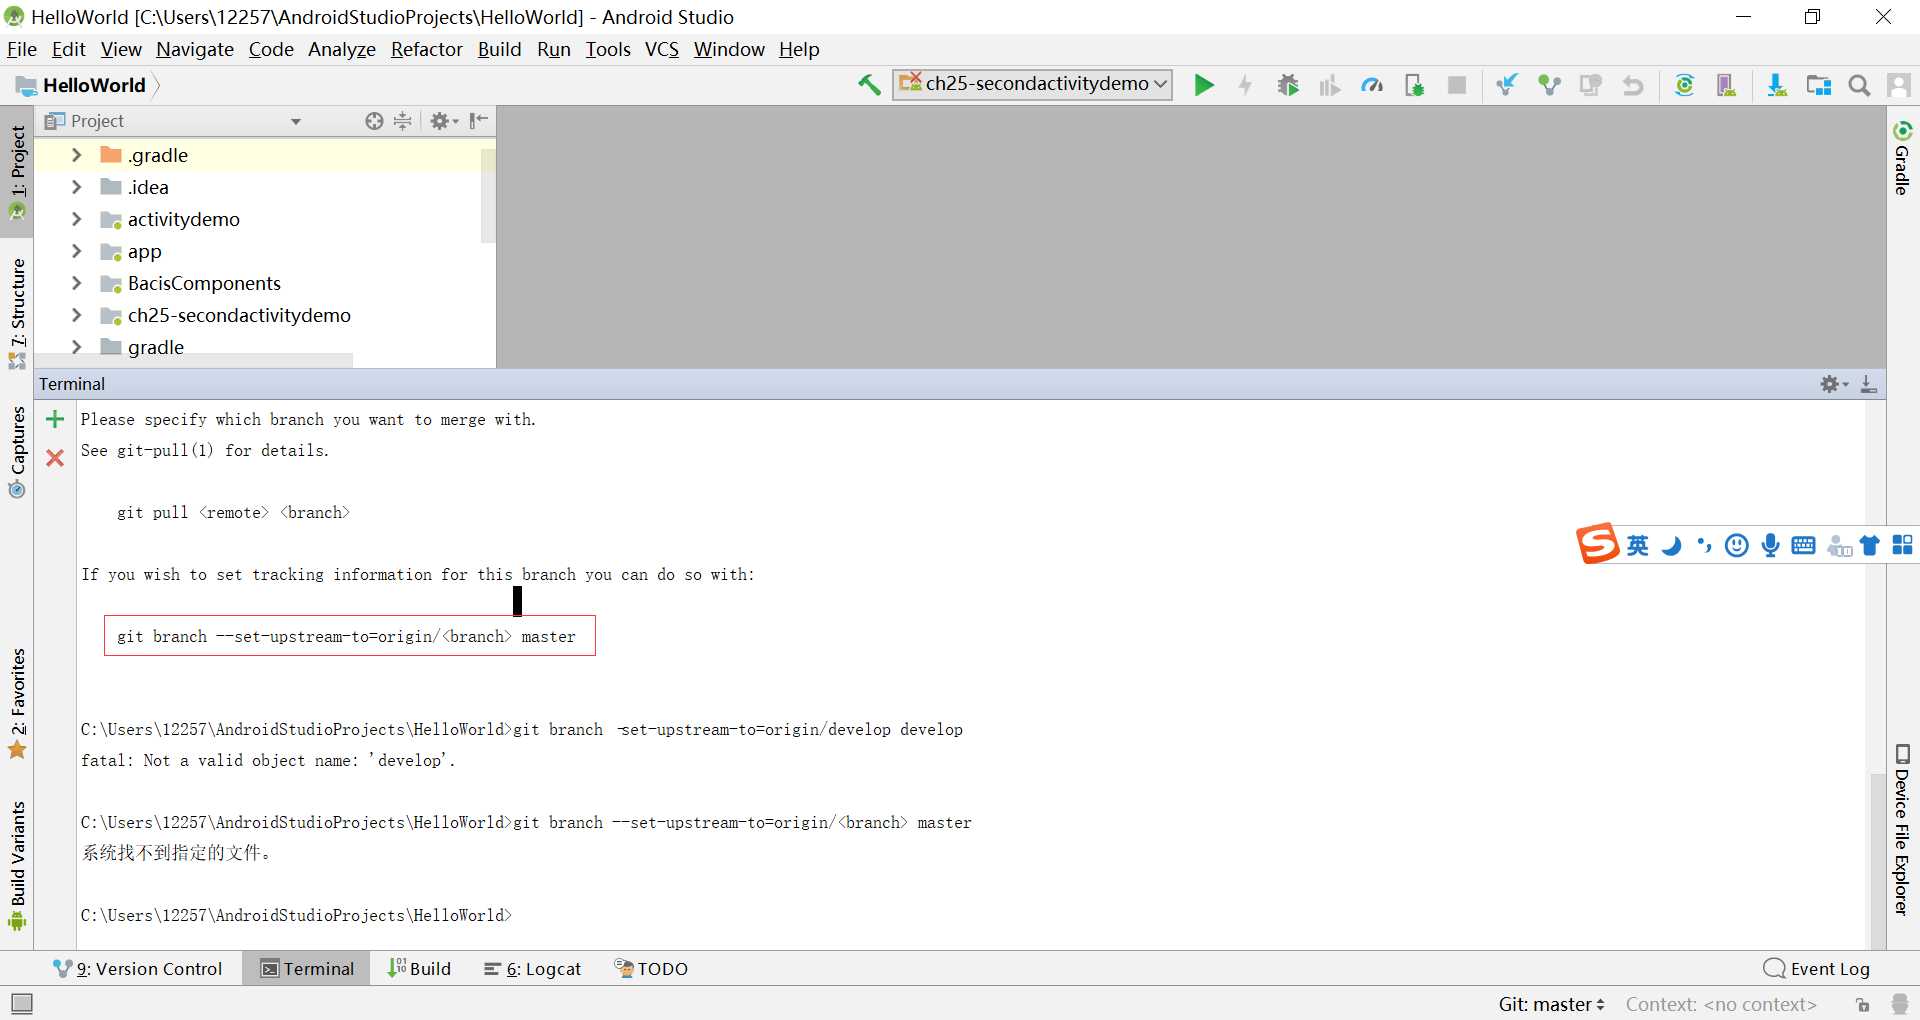
Task: Switch to the Logcat tab
Action: click(x=532, y=968)
